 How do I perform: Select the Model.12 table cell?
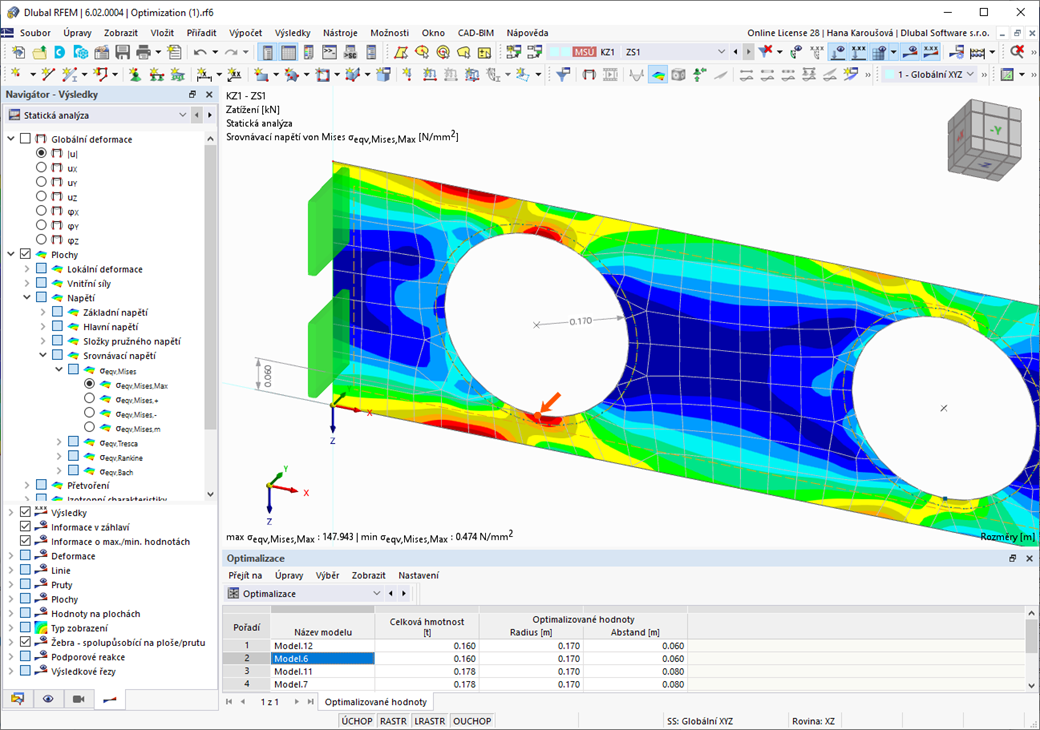click(323, 645)
